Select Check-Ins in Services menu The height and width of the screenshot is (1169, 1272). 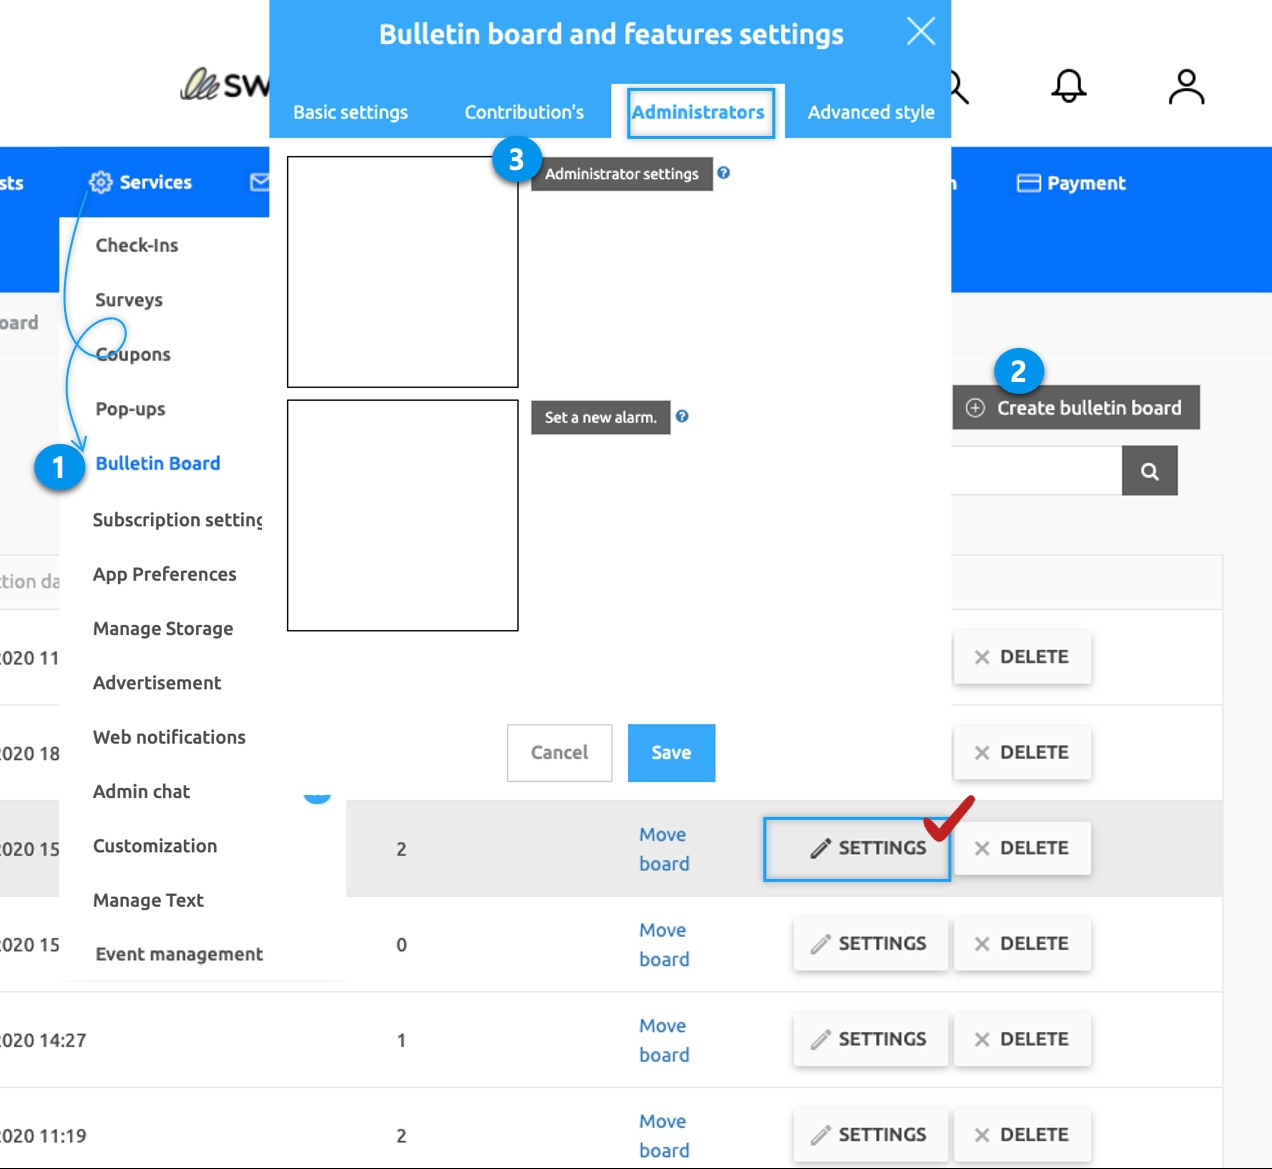click(x=137, y=245)
